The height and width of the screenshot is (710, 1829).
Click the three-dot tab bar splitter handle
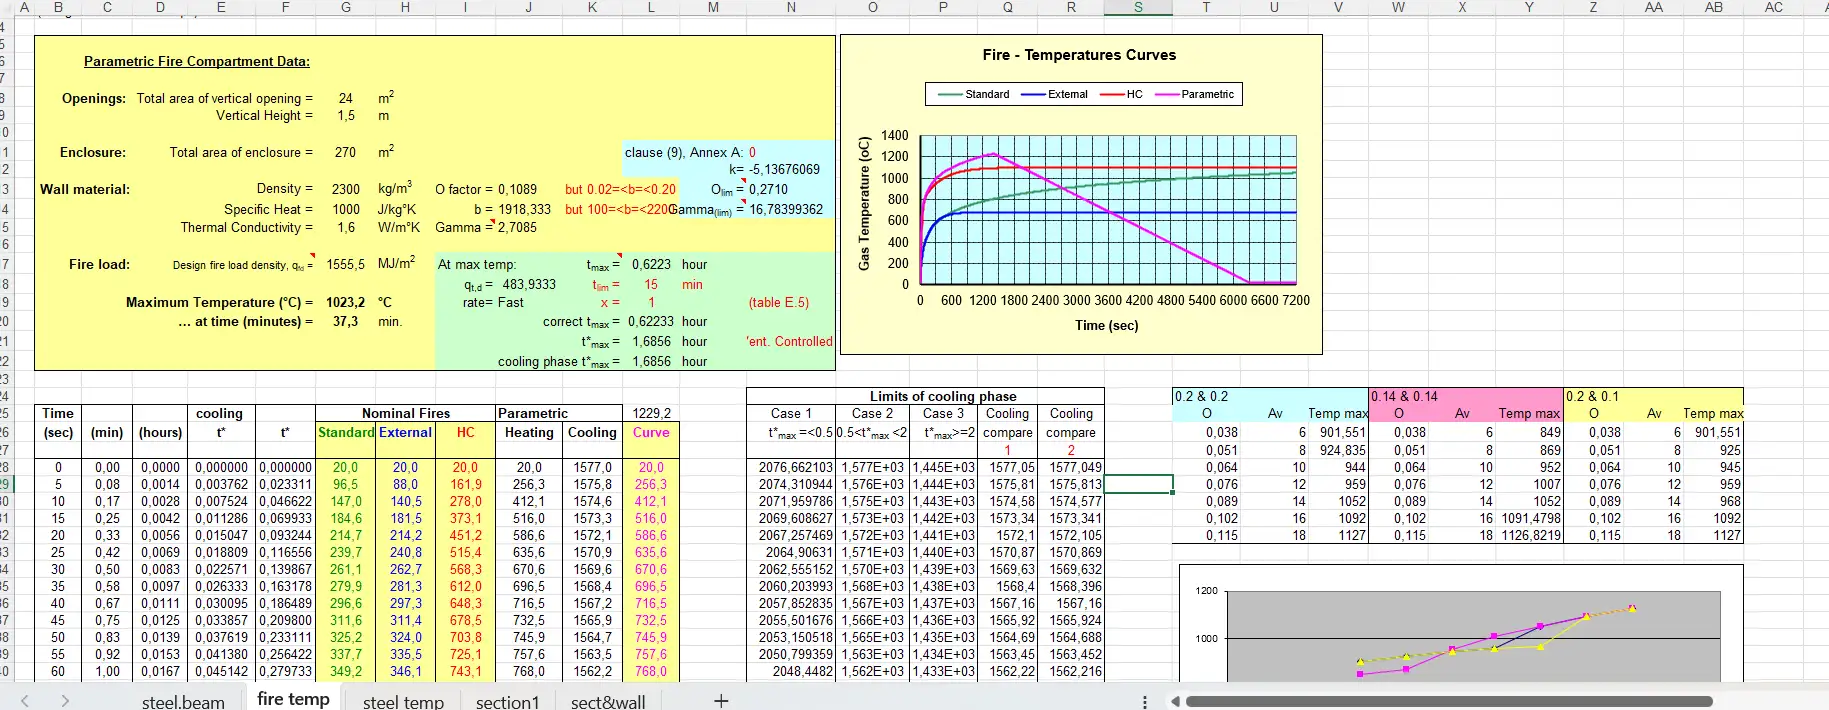click(x=1145, y=701)
